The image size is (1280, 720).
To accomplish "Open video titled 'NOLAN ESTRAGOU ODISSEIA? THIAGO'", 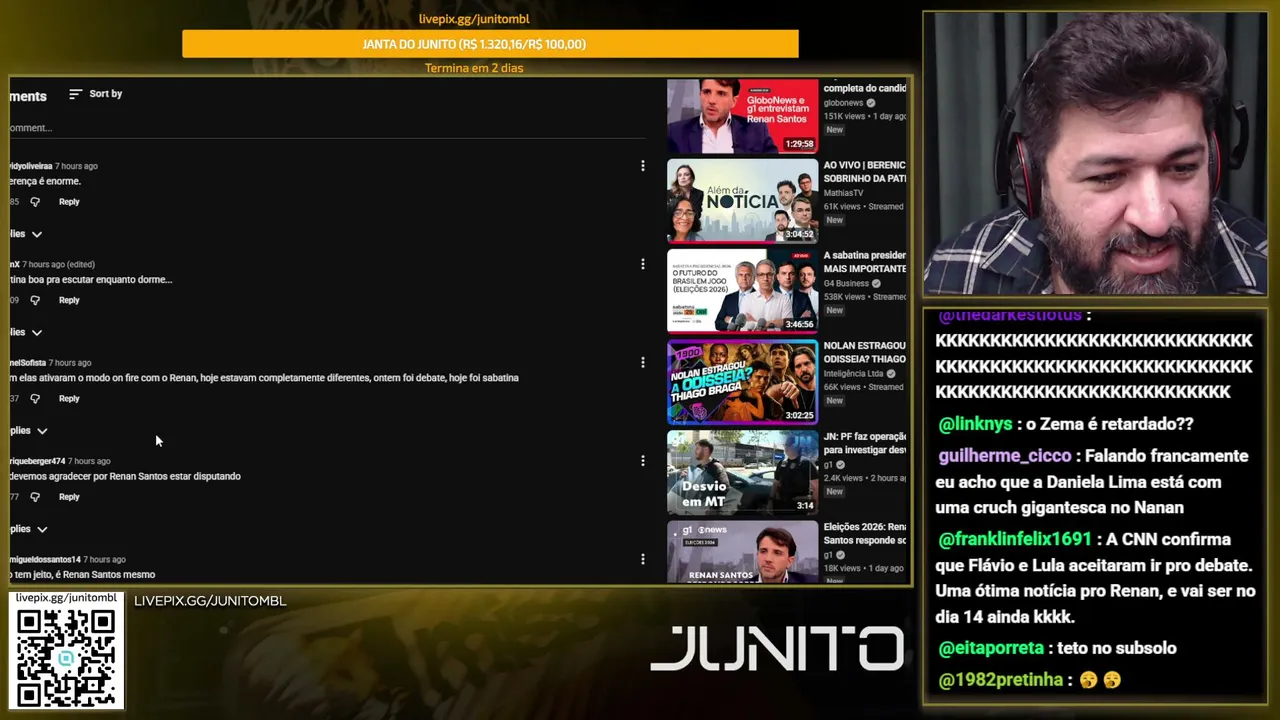I will 865,352.
